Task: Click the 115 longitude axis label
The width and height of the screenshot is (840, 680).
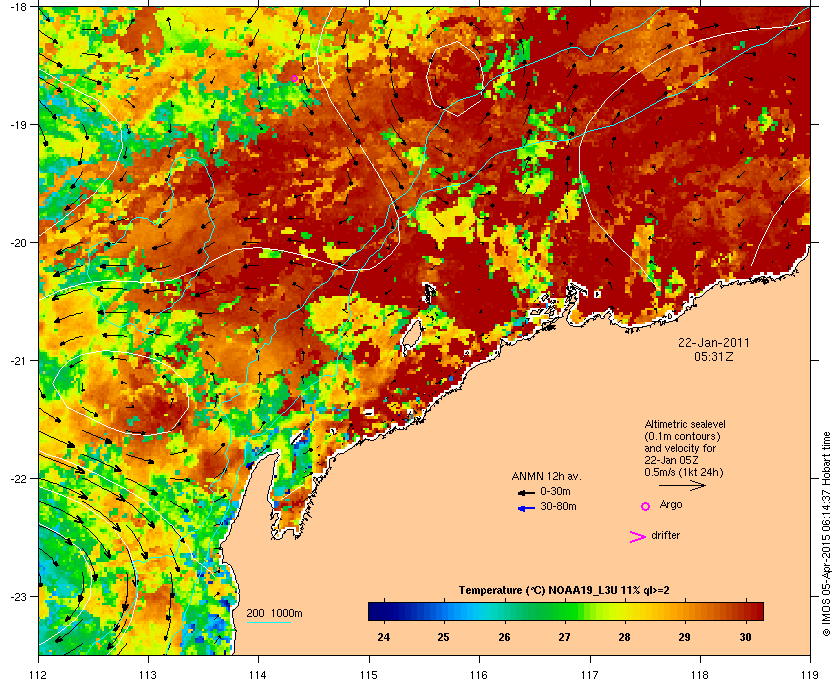Action: 369,675
